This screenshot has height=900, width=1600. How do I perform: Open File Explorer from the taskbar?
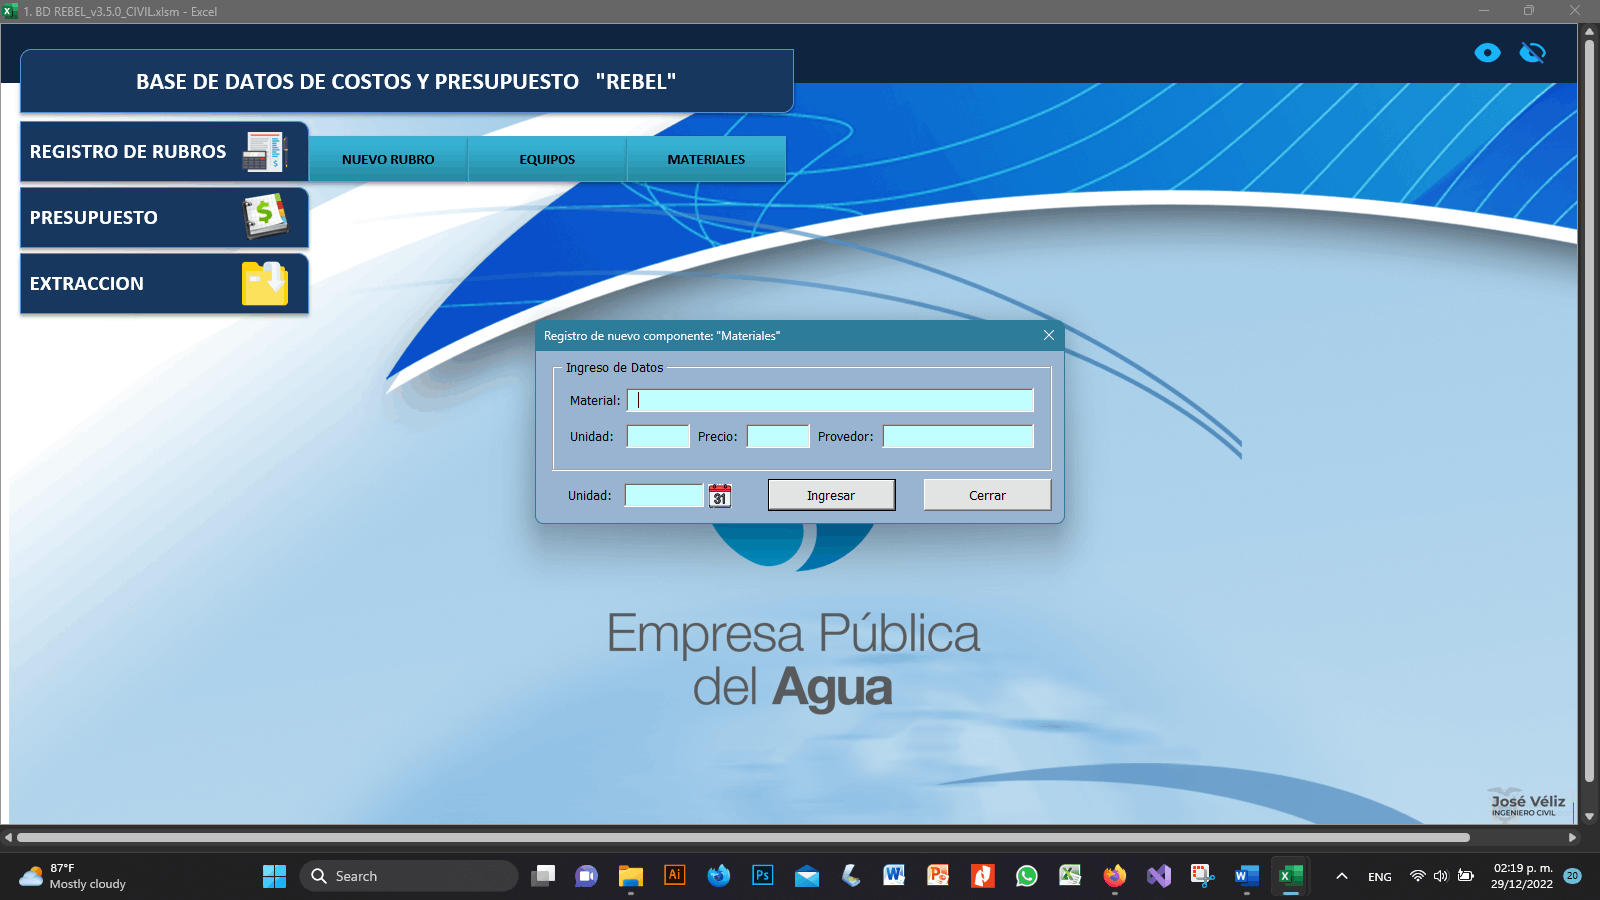[x=630, y=876]
